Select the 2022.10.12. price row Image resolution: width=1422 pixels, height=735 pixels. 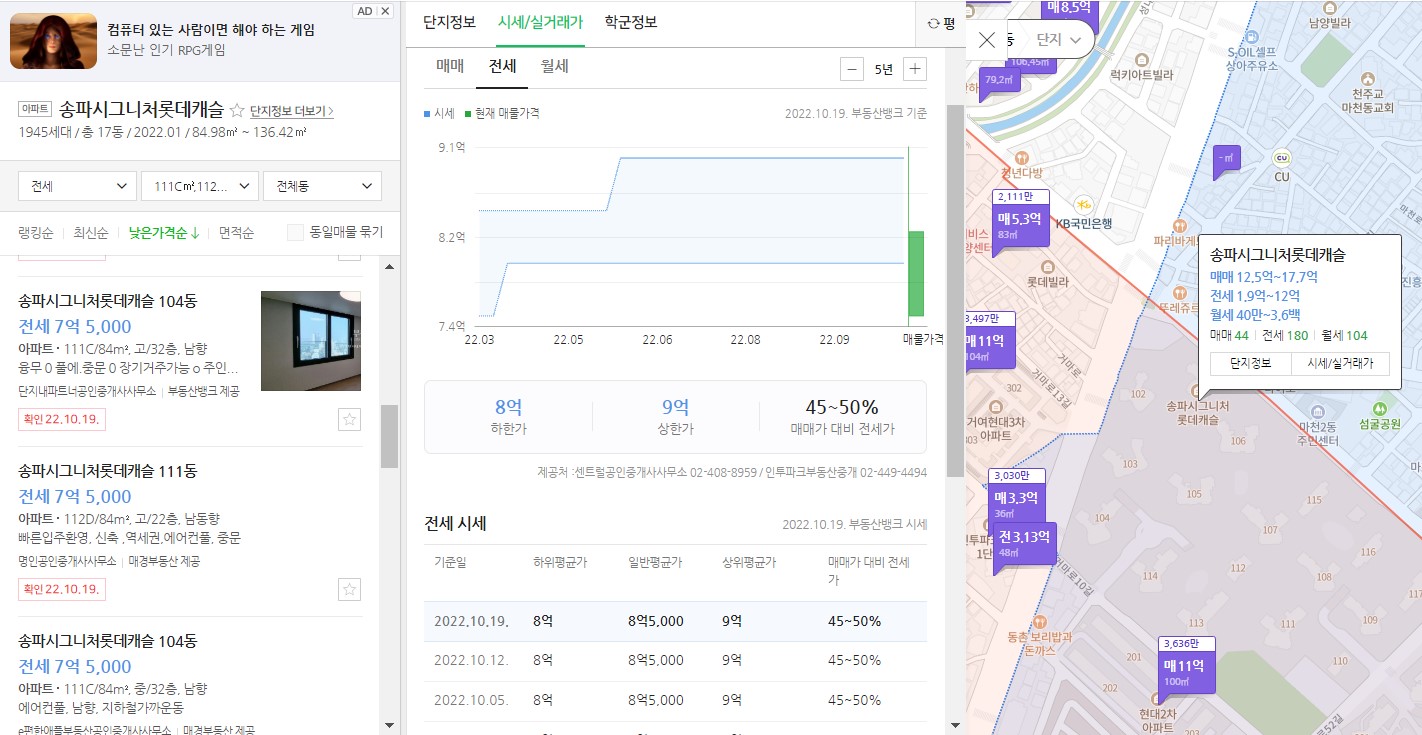tap(675, 660)
